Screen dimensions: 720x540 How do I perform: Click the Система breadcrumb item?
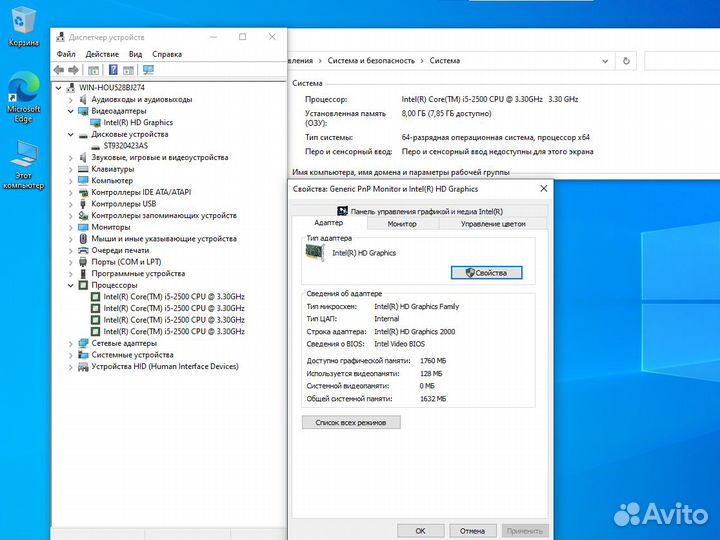pyautogui.click(x=444, y=61)
